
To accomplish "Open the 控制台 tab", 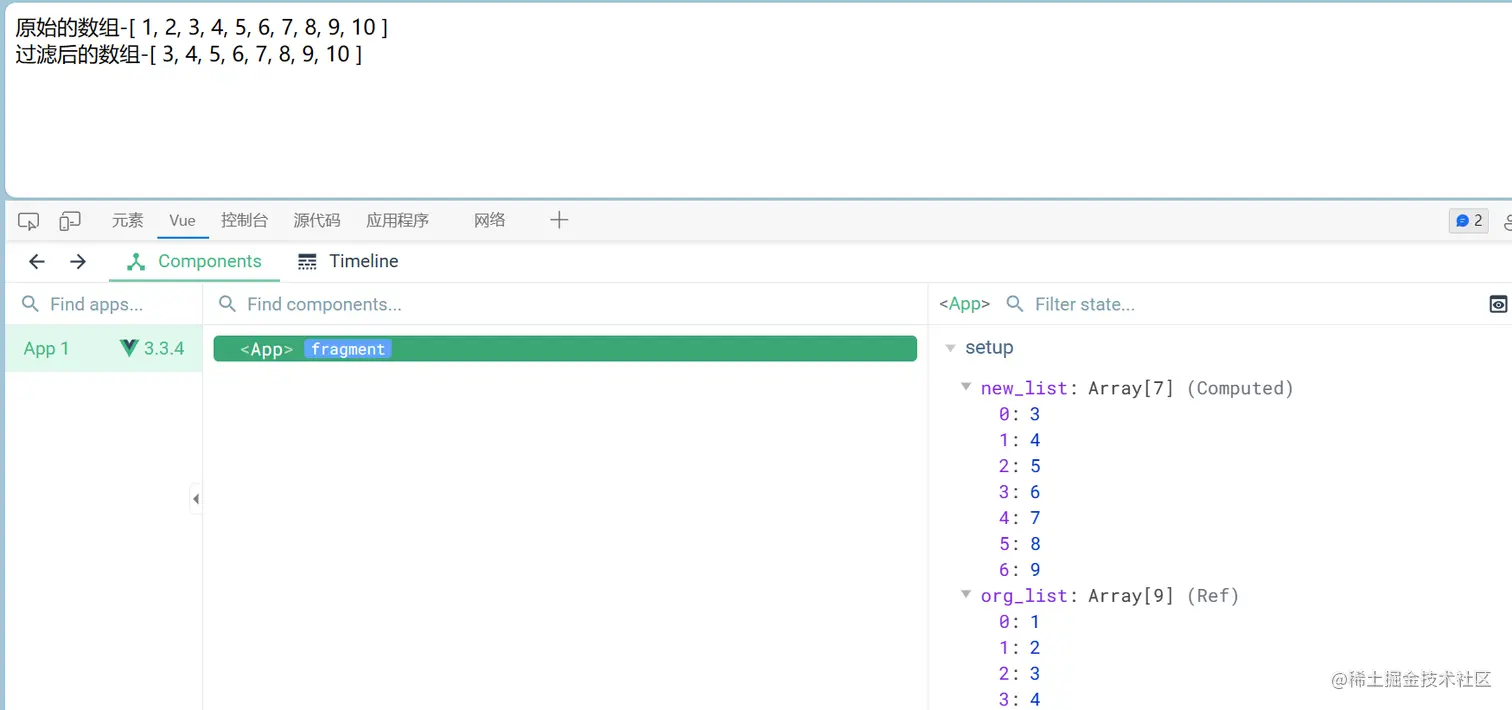I will pos(245,220).
